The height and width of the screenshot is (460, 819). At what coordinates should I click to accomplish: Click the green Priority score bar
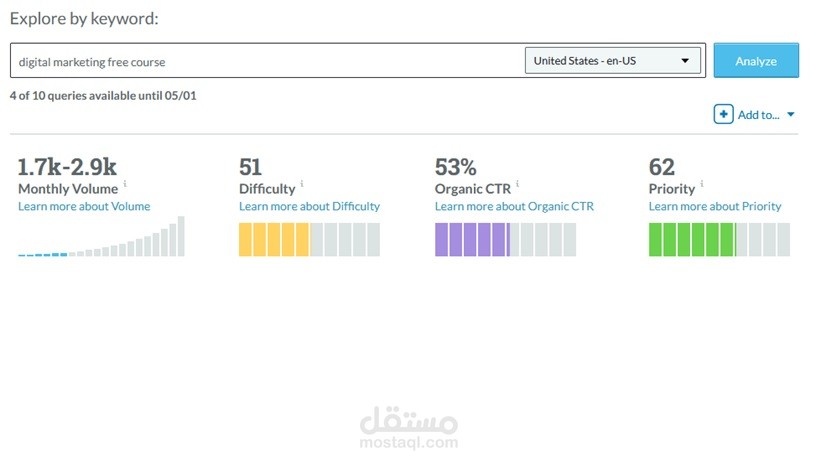click(x=719, y=239)
